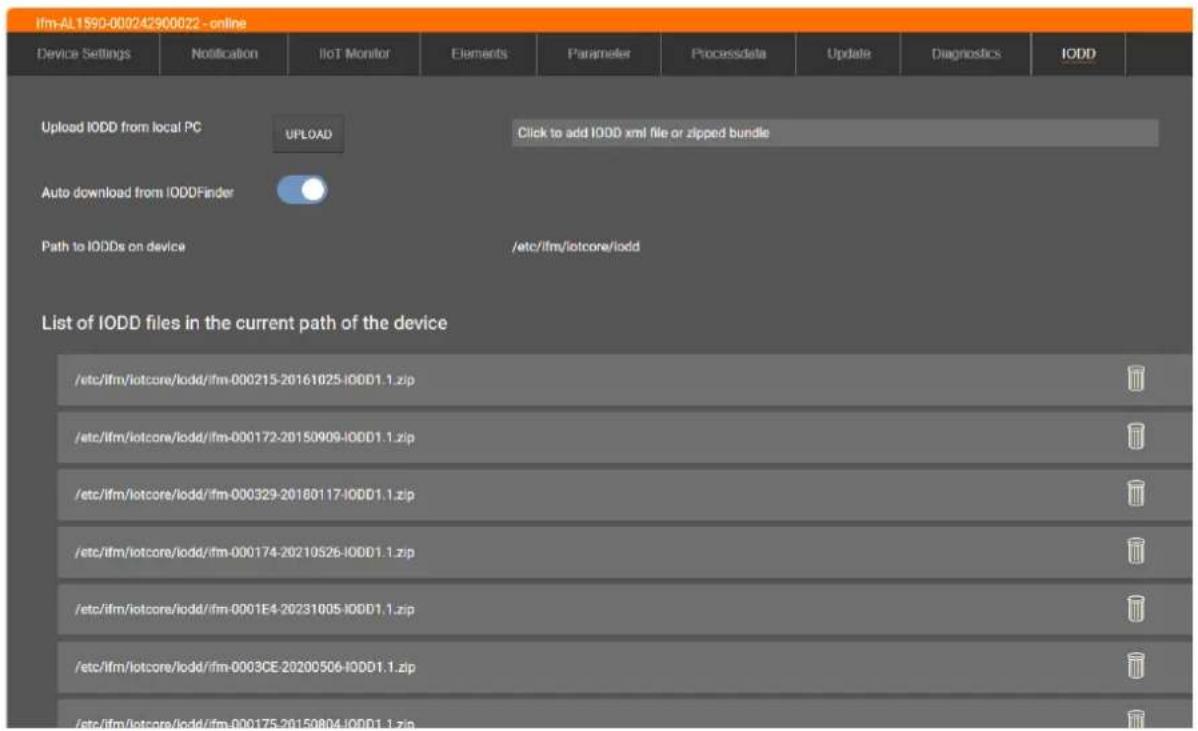Select the ifm-000174-20210526-IODD1.1.zip row text
Screen dimensions: 1198x731
(244, 551)
